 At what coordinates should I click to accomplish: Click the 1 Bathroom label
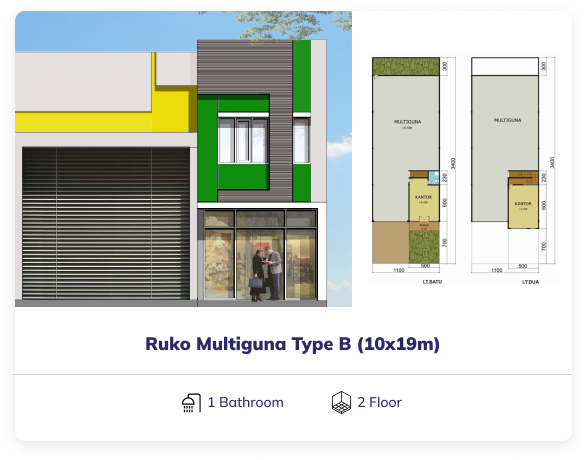(246, 402)
